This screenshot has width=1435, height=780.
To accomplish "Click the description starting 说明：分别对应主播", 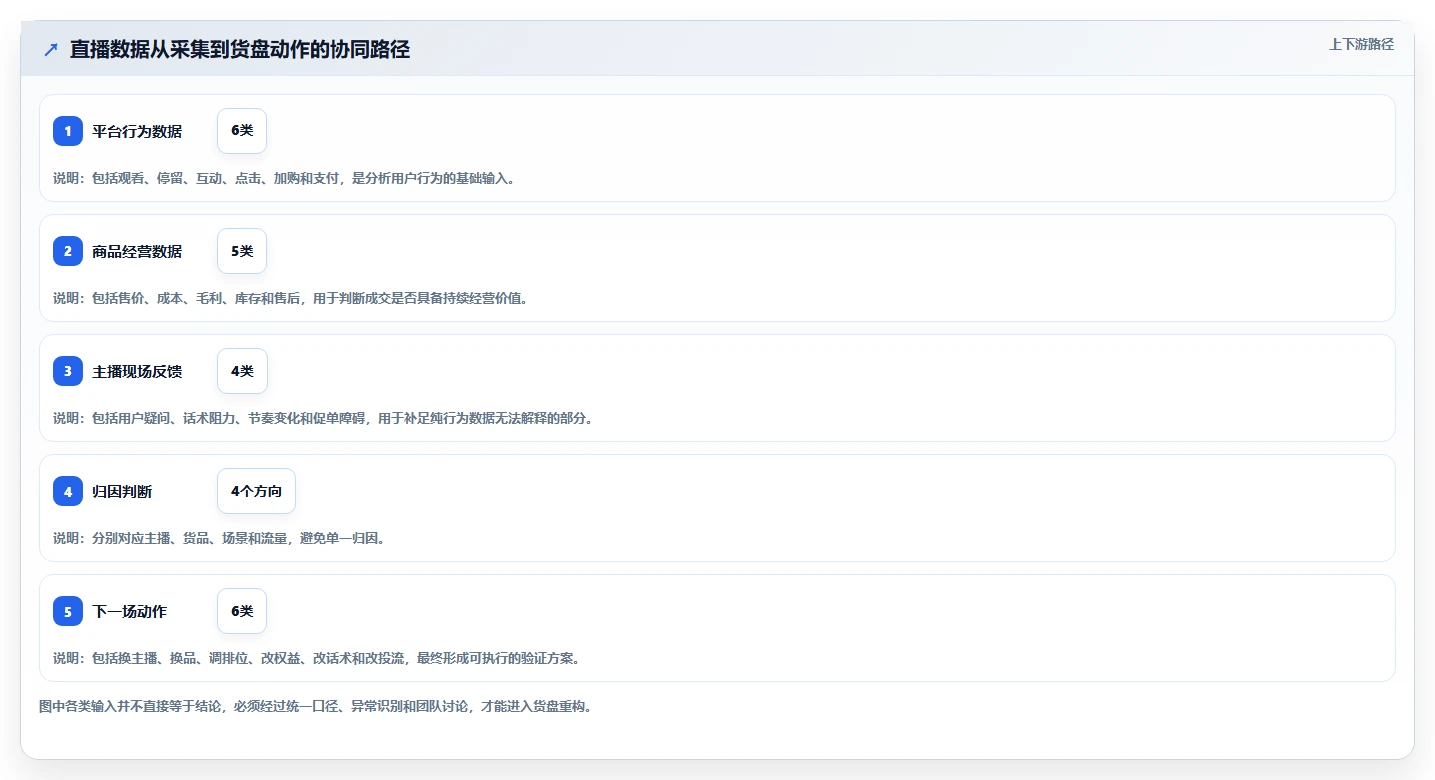I will click(219, 538).
